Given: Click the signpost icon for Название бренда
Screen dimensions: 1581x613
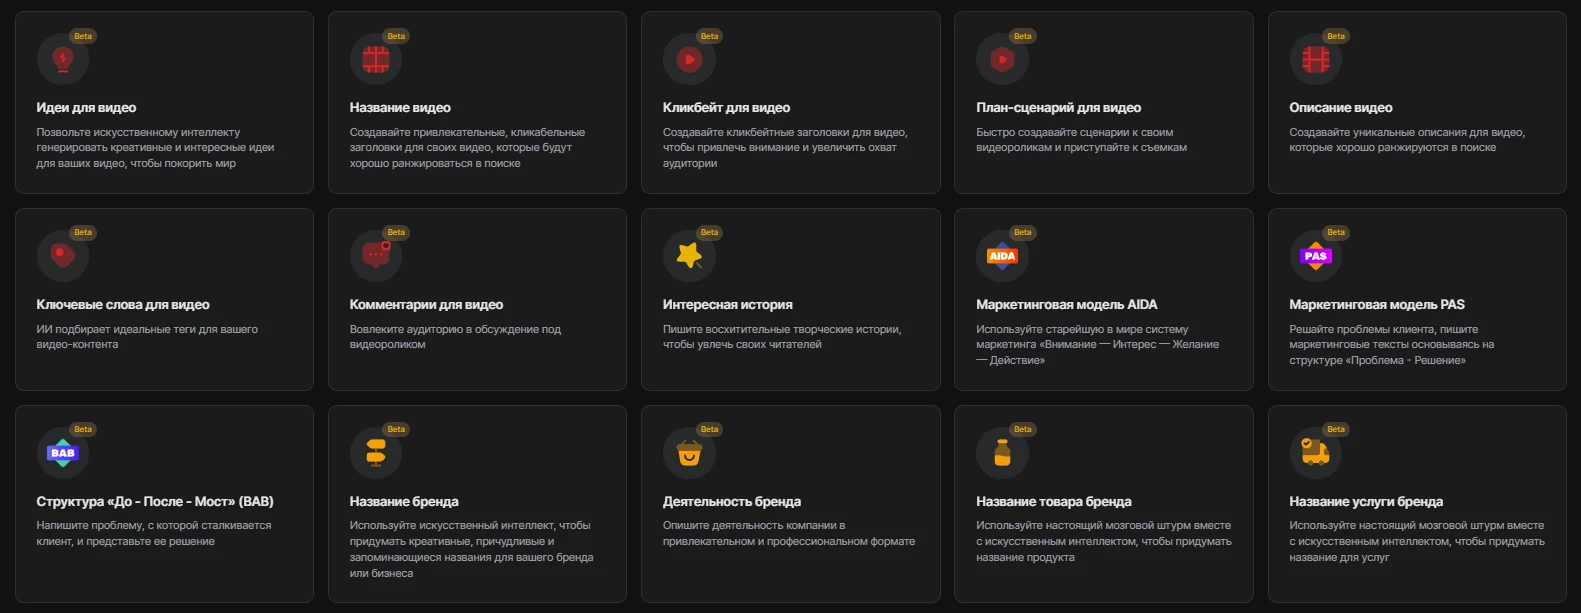Looking at the screenshot, I should [376, 453].
